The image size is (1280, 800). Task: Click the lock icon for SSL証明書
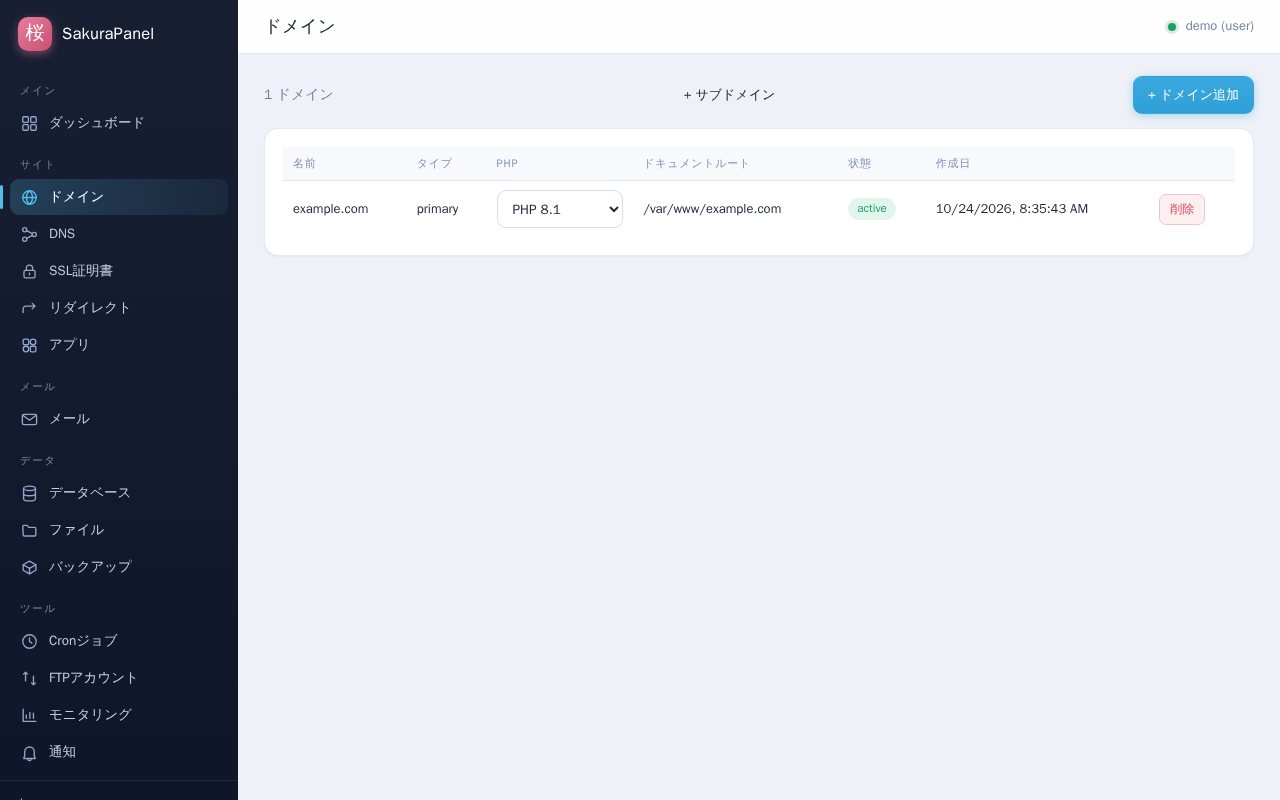tap(29, 271)
